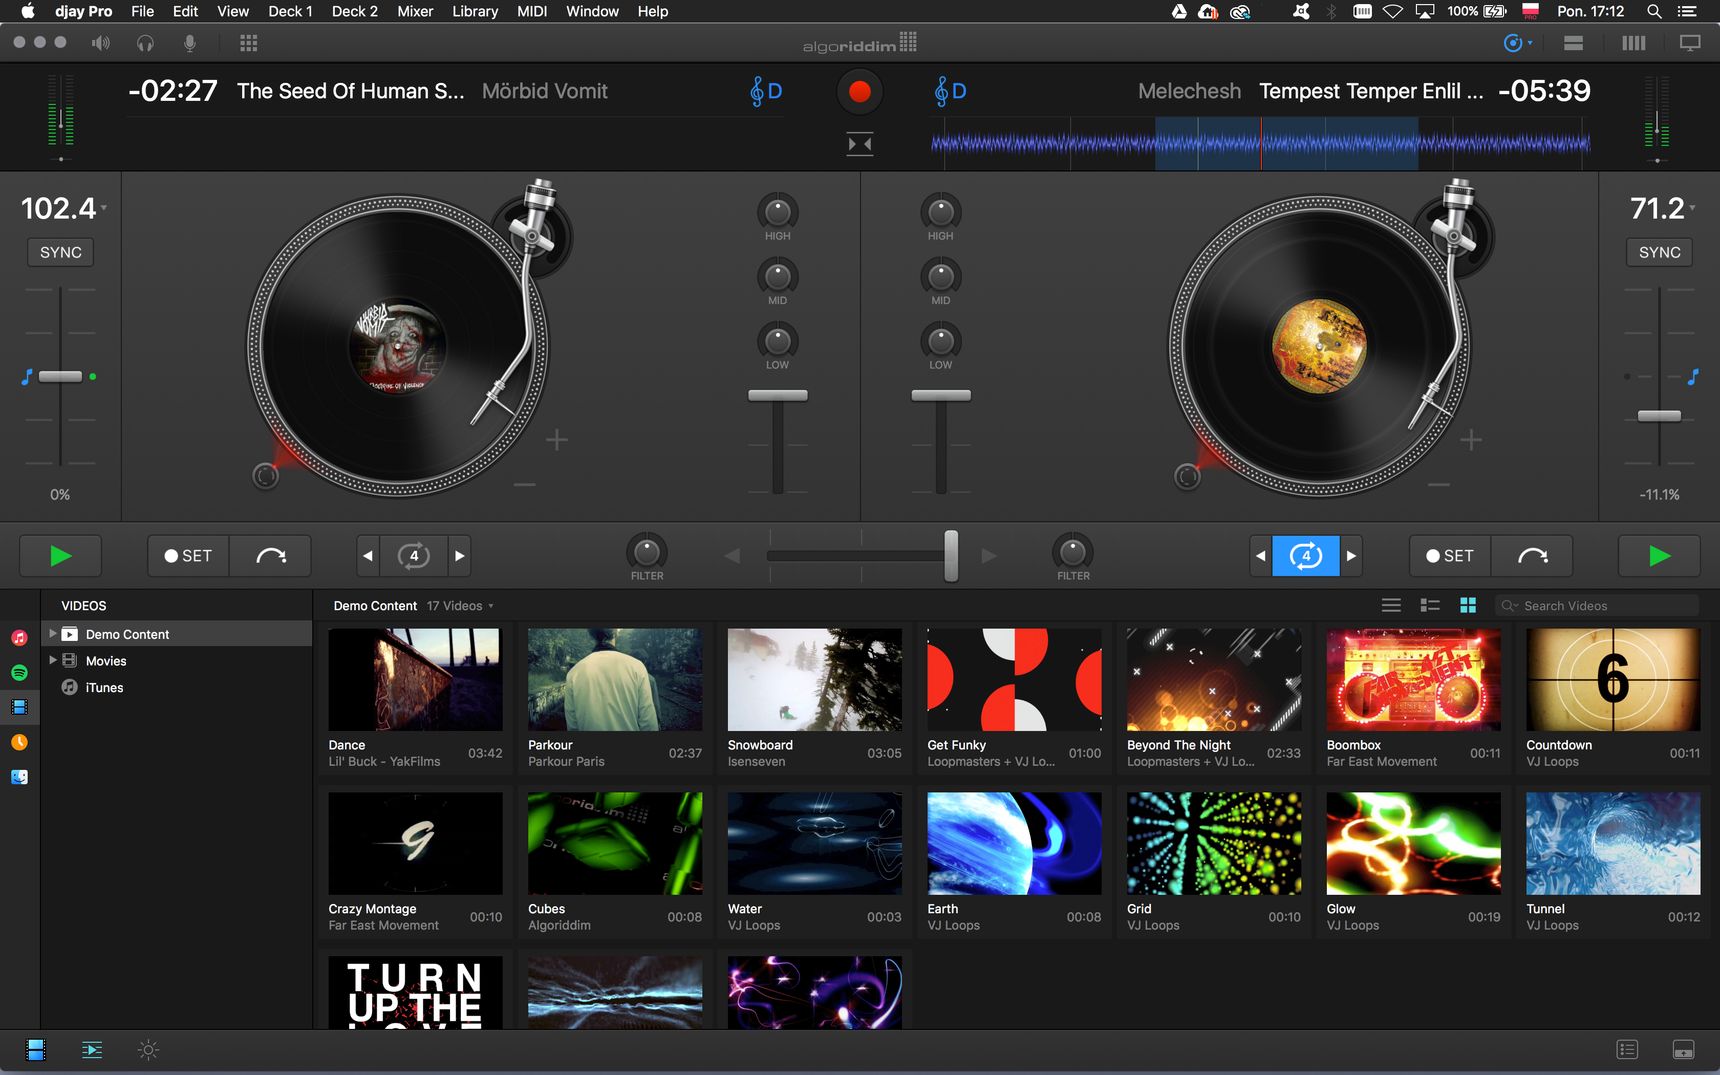Click the automix transition icon below record

859,144
